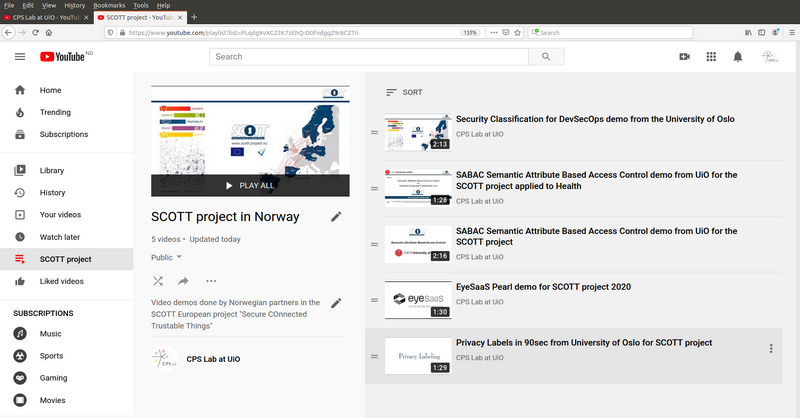Click thumbnail of Security Classification video
The image size is (800, 418).
coord(418,132)
